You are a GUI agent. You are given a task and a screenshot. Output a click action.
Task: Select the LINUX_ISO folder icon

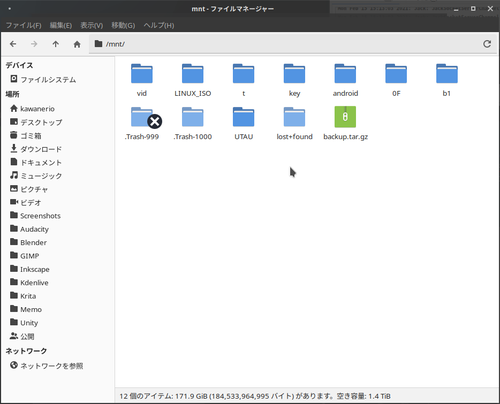[193, 73]
